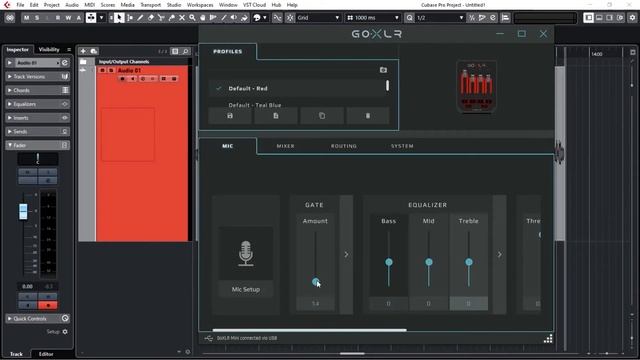Select the Object Selection arrow tool
This screenshot has width=640, height=360.
click(x=119, y=18)
